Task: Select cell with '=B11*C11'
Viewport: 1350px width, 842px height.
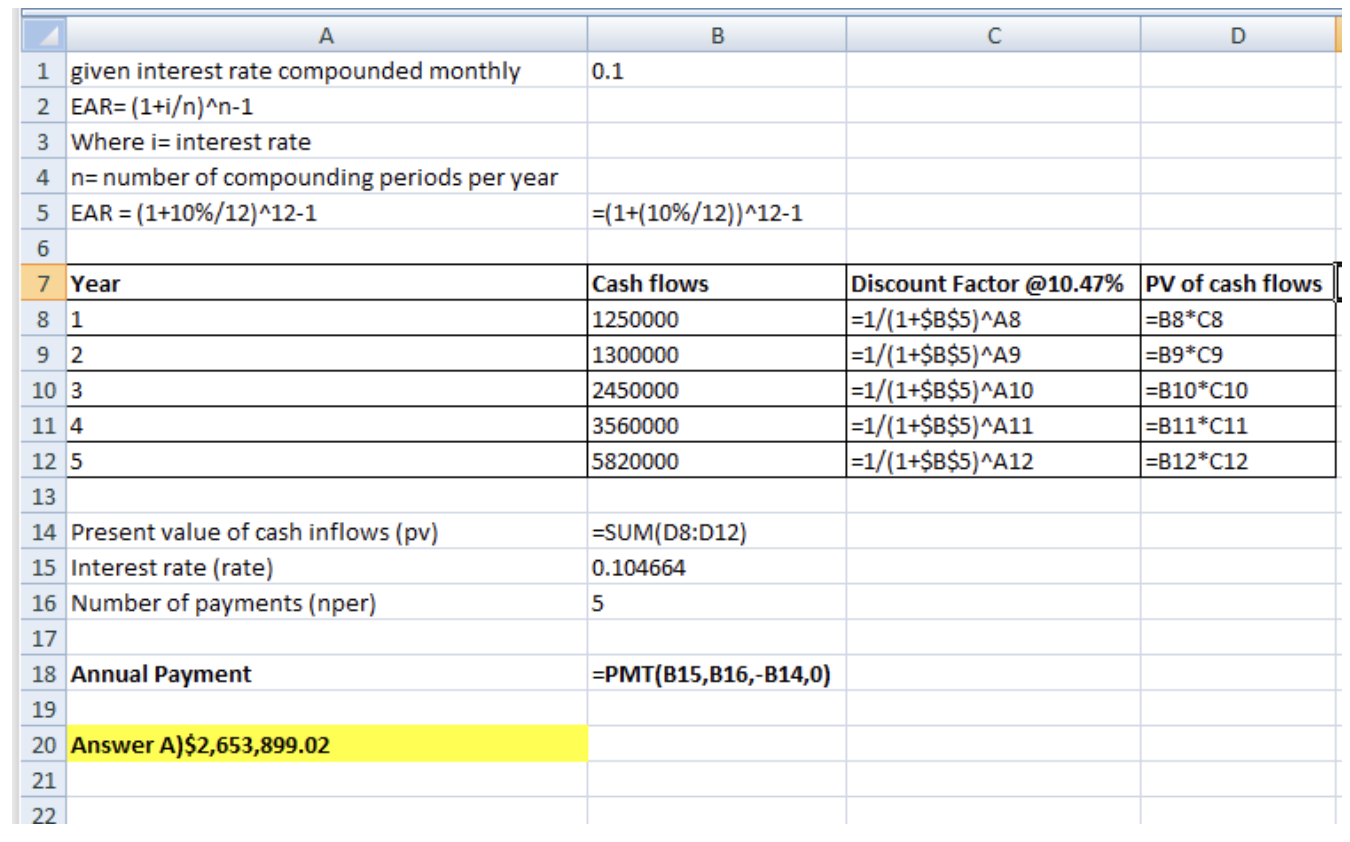Action: pos(1238,425)
